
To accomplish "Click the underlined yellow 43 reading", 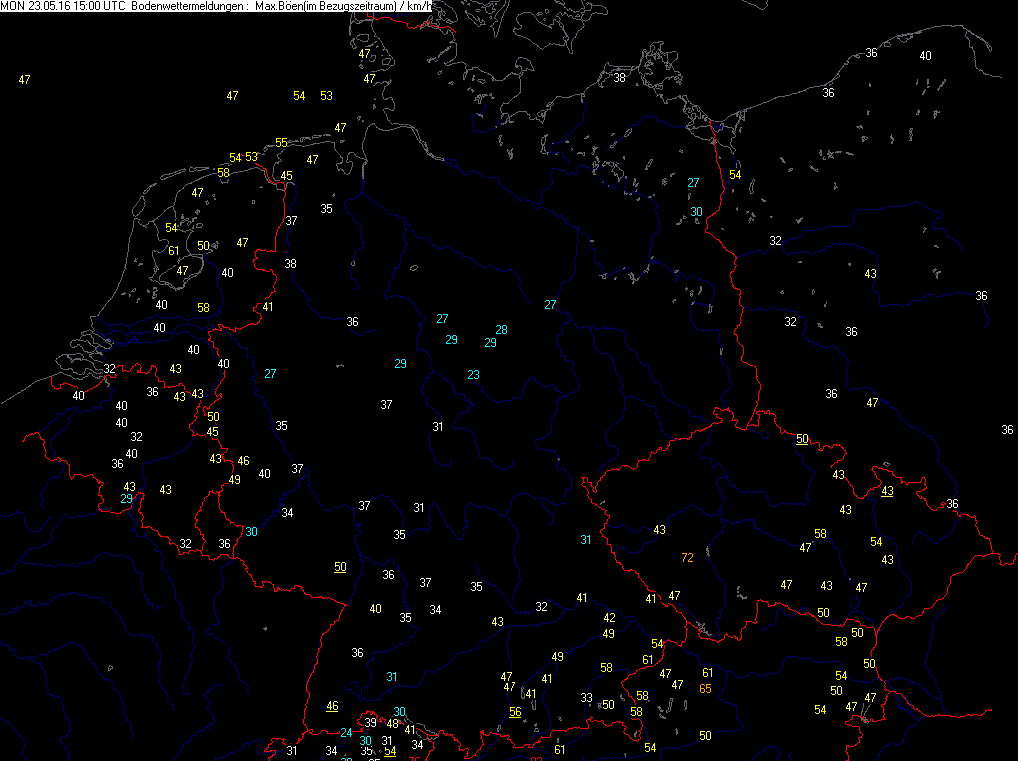I will (887, 491).
